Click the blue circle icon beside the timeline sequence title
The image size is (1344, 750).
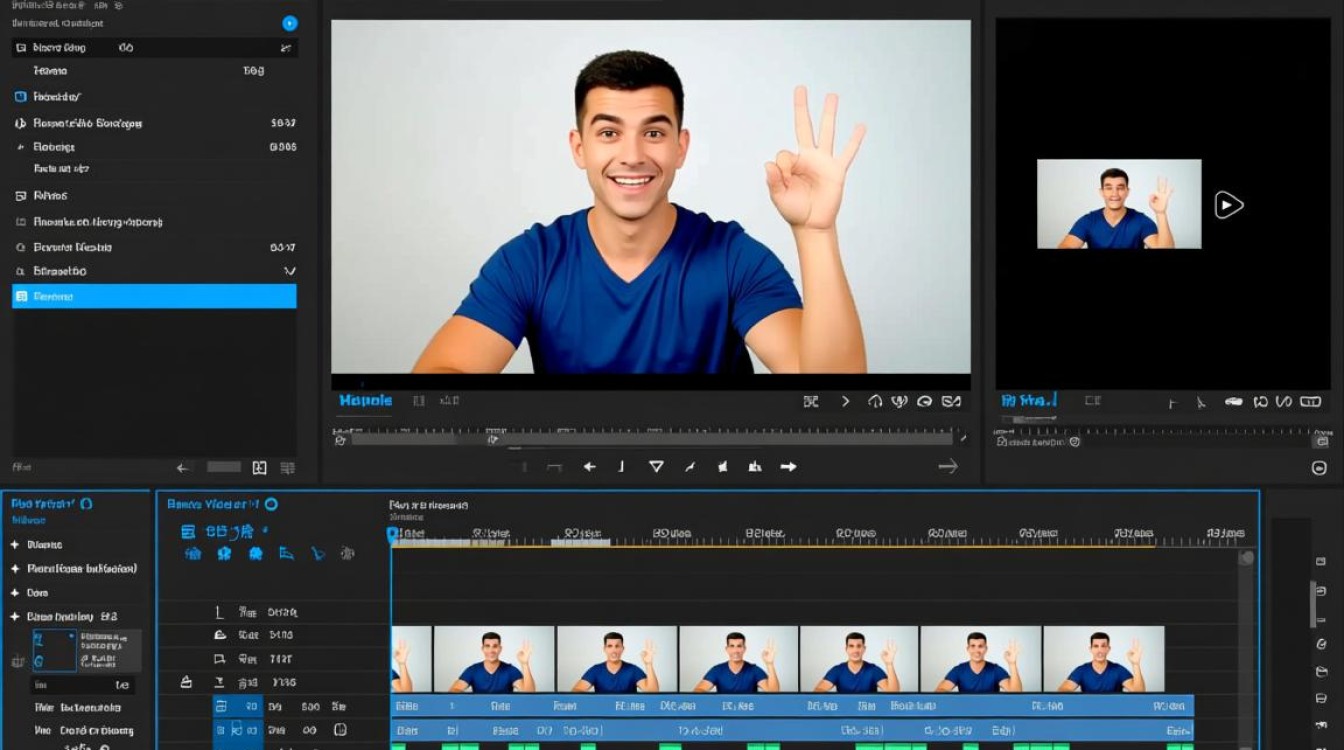[271, 505]
